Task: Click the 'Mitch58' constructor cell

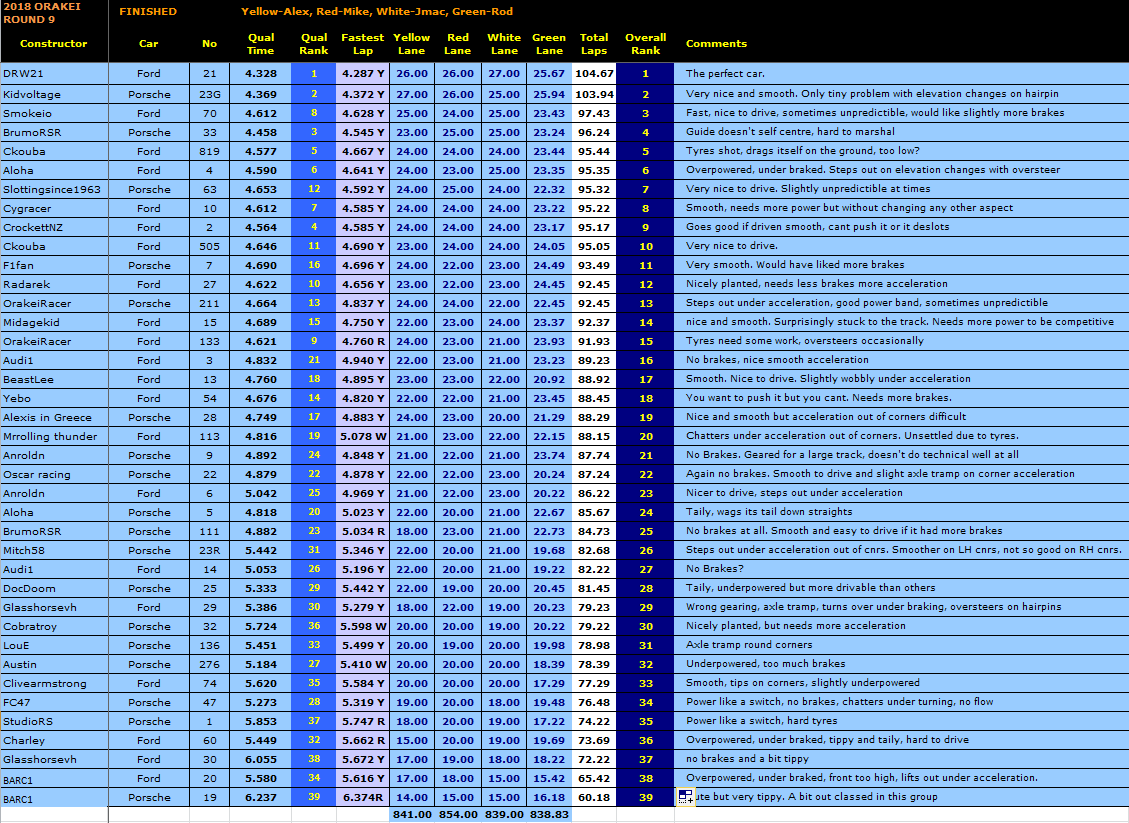Action: tap(55, 551)
